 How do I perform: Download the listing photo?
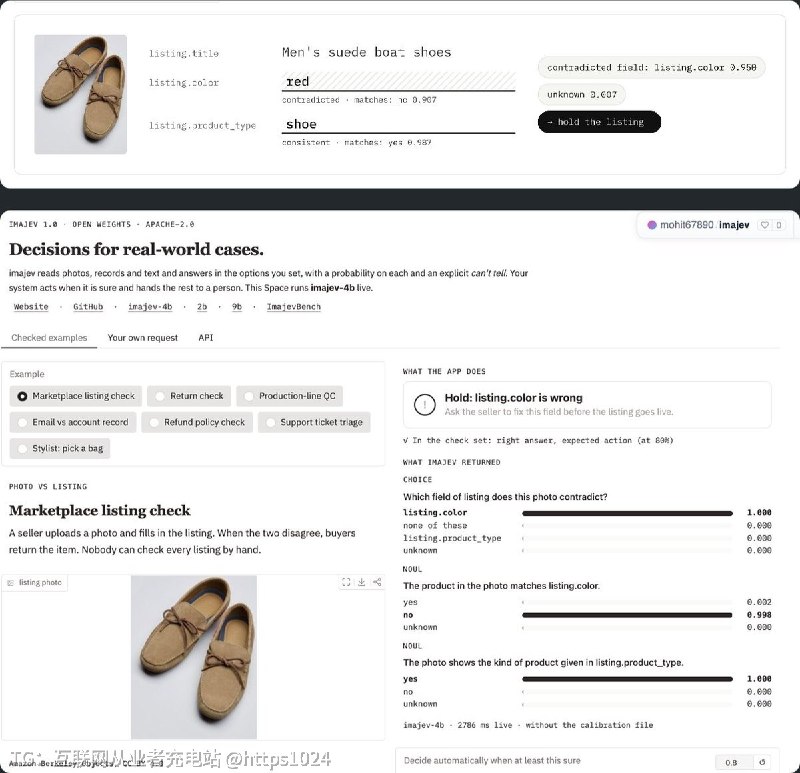[x=361, y=582]
